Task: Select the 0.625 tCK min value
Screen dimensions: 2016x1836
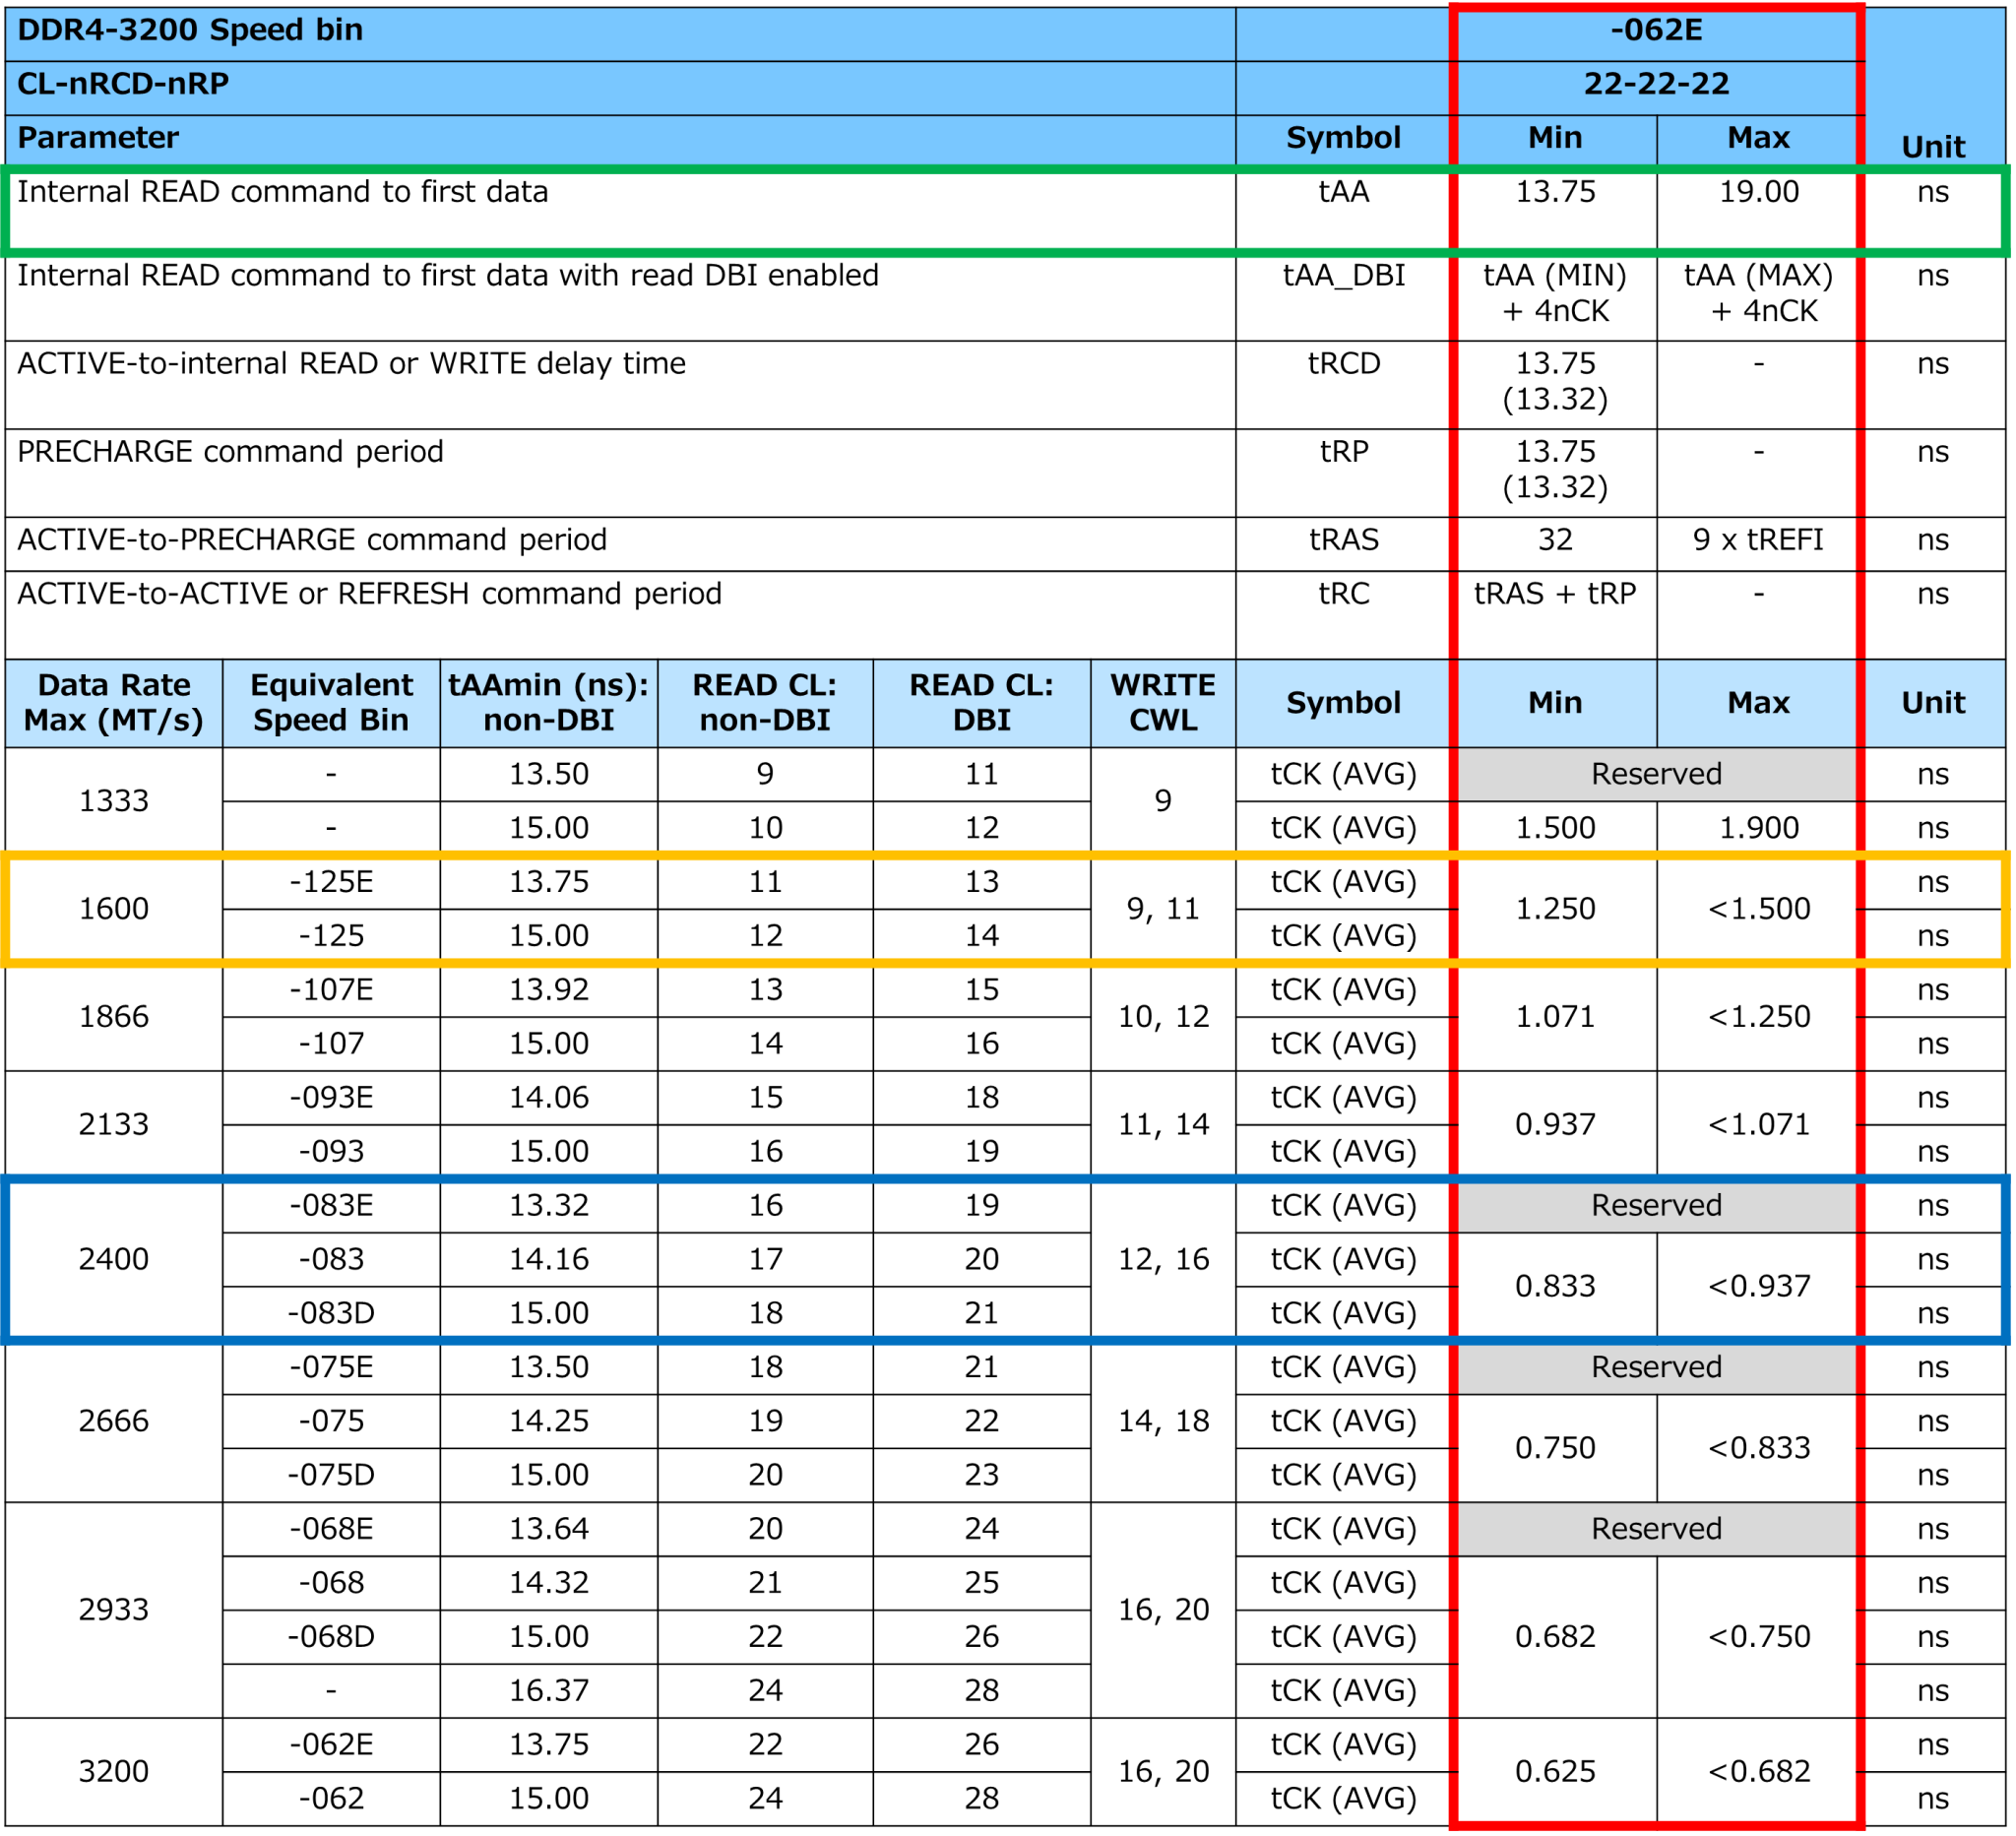Action: click(x=1555, y=1772)
